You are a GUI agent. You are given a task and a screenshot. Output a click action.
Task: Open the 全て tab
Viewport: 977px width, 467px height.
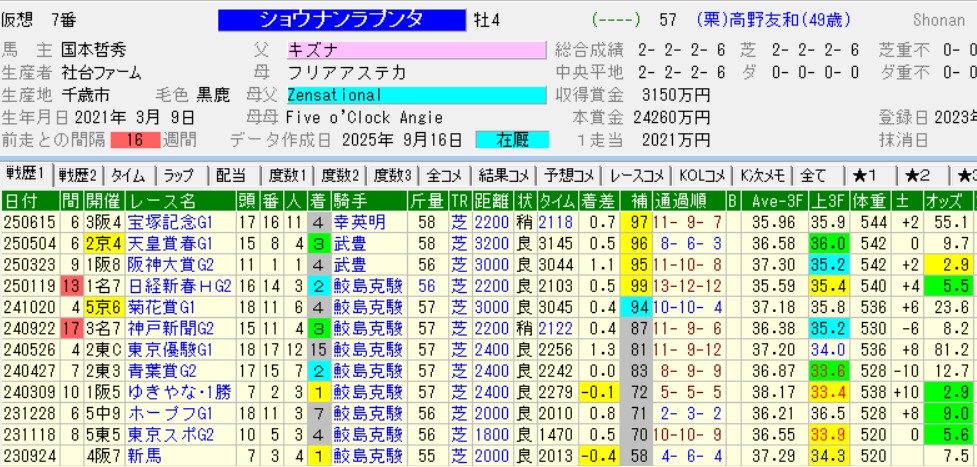(x=815, y=175)
